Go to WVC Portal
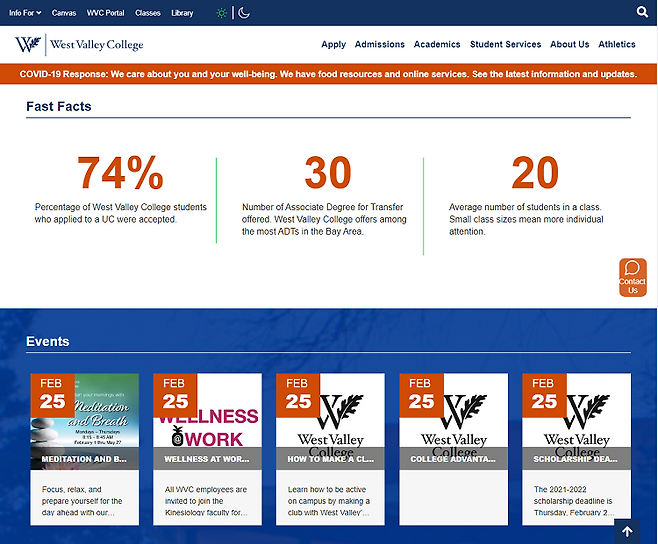Image resolution: width=658 pixels, height=544 pixels. tap(105, 13)
